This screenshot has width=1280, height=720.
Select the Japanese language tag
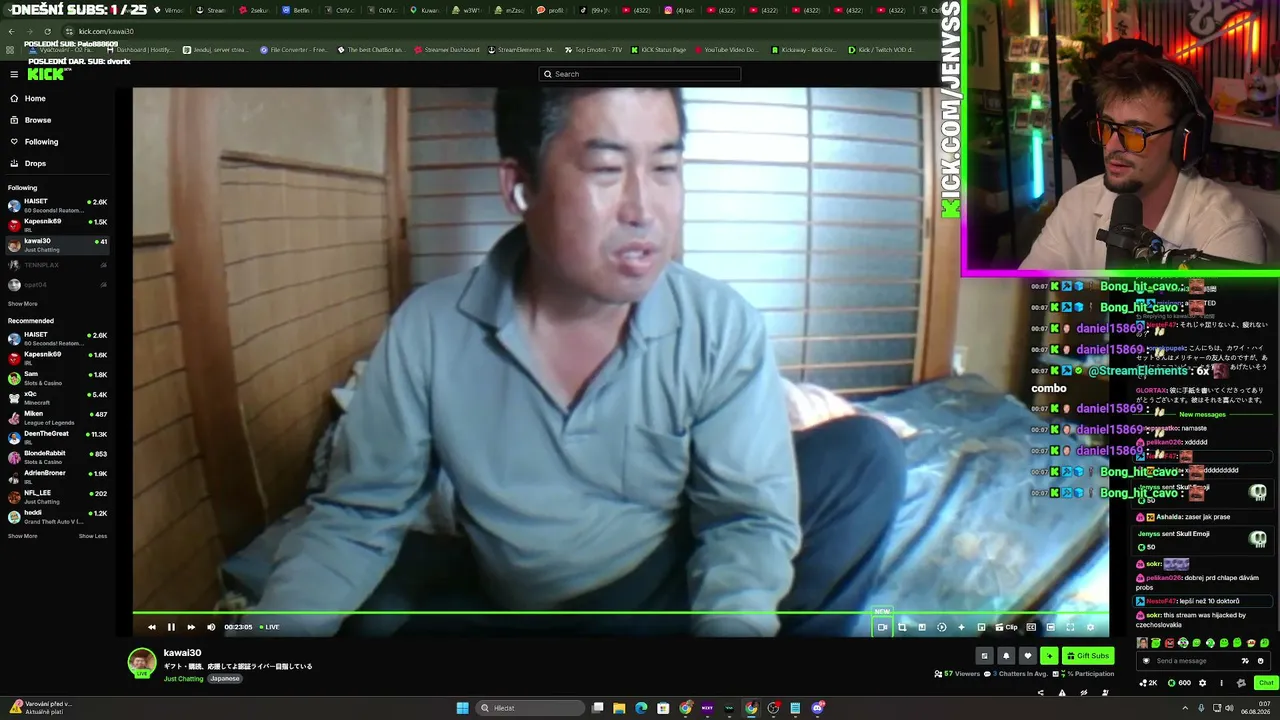coord(225,679)
